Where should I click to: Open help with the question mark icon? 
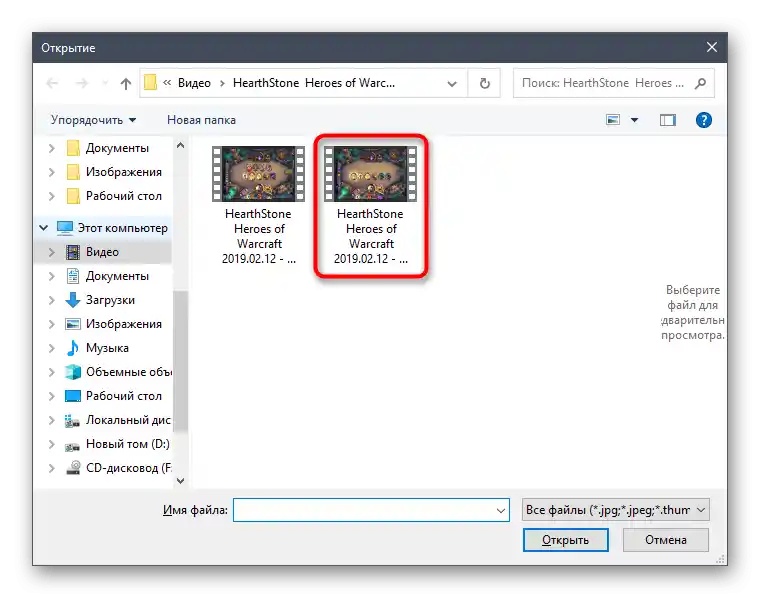pyautogui.click(x=703, y=120)
